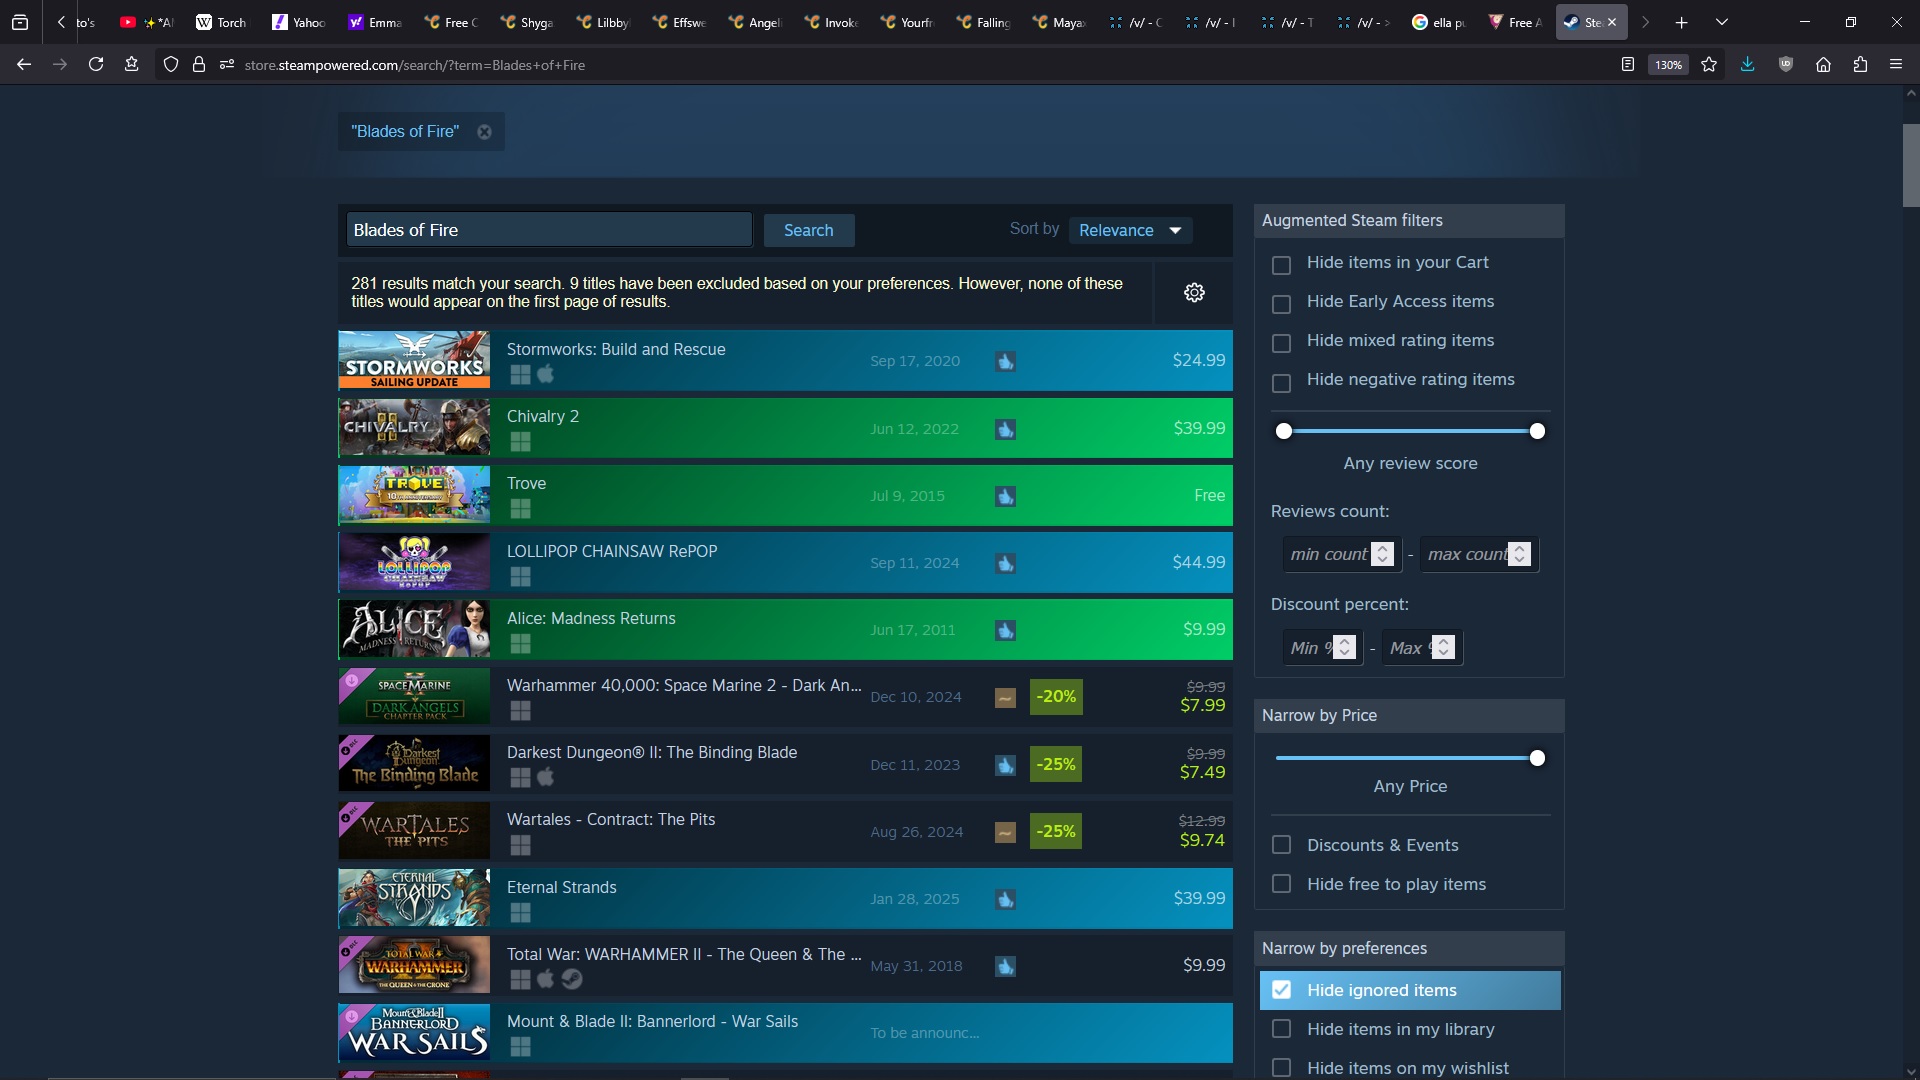1920x1080 pixels.
Task: Click Trove game thumbnail
Action: point(414,495)
